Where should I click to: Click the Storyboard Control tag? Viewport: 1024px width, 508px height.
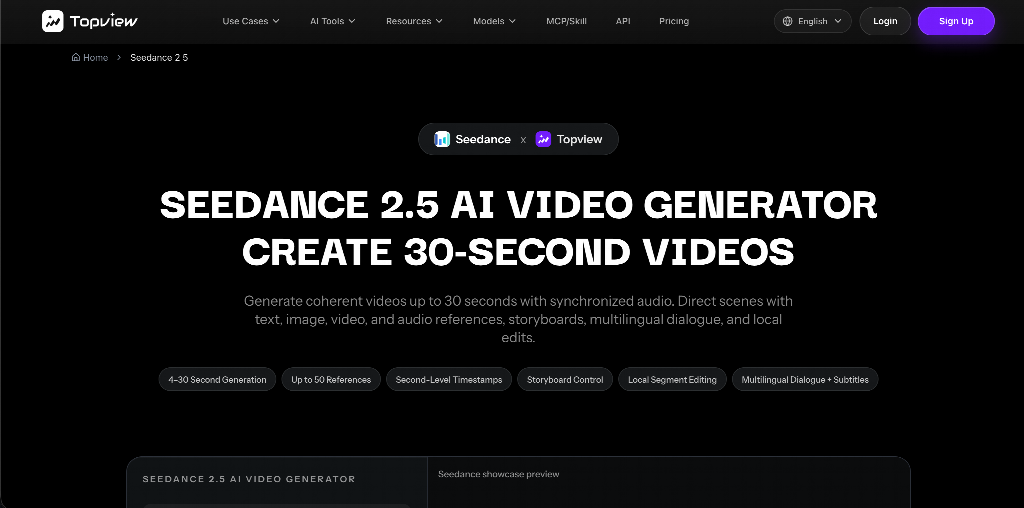click(x=565, y=379)
